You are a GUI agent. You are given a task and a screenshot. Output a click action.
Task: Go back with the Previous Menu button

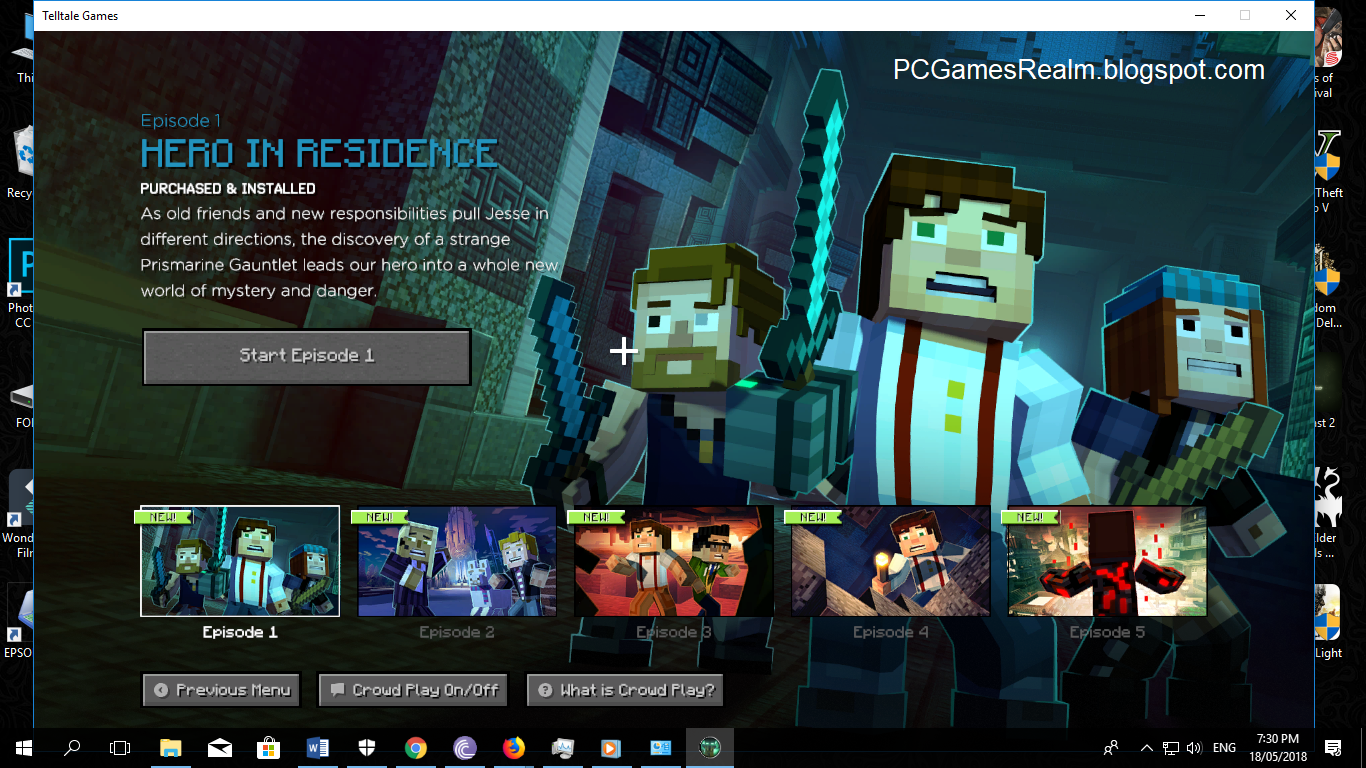pyautogui.click(x=222, y=690)
